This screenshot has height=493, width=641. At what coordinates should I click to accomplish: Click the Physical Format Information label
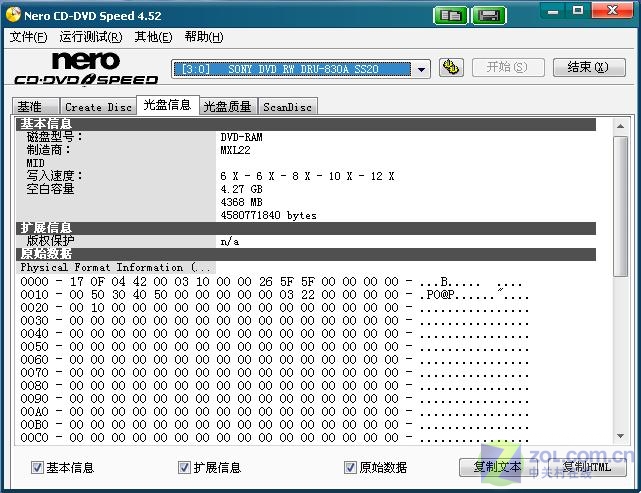(116, 267)
